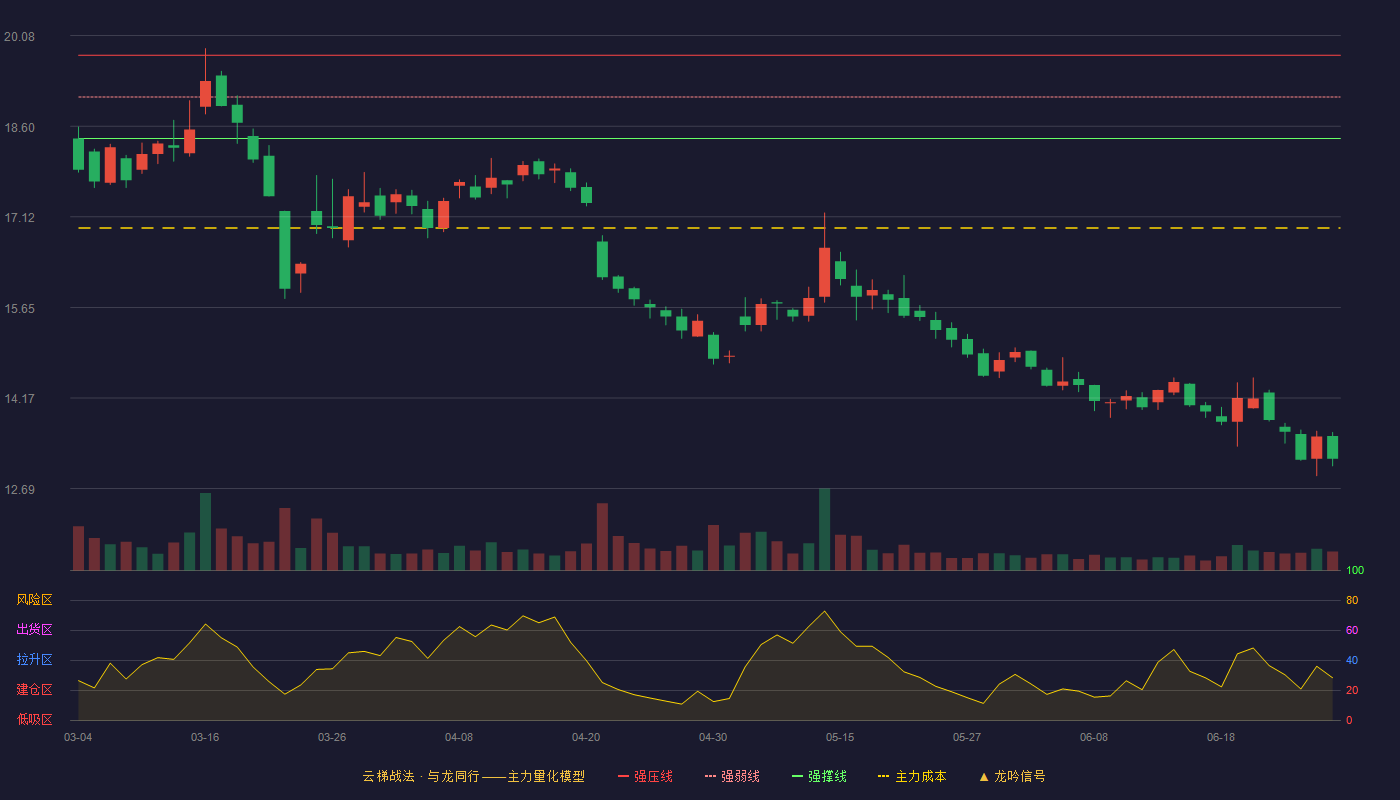Click the 05-15 date axis label
The width and height of the screenshot is (1400, 800).
point(840,737)
